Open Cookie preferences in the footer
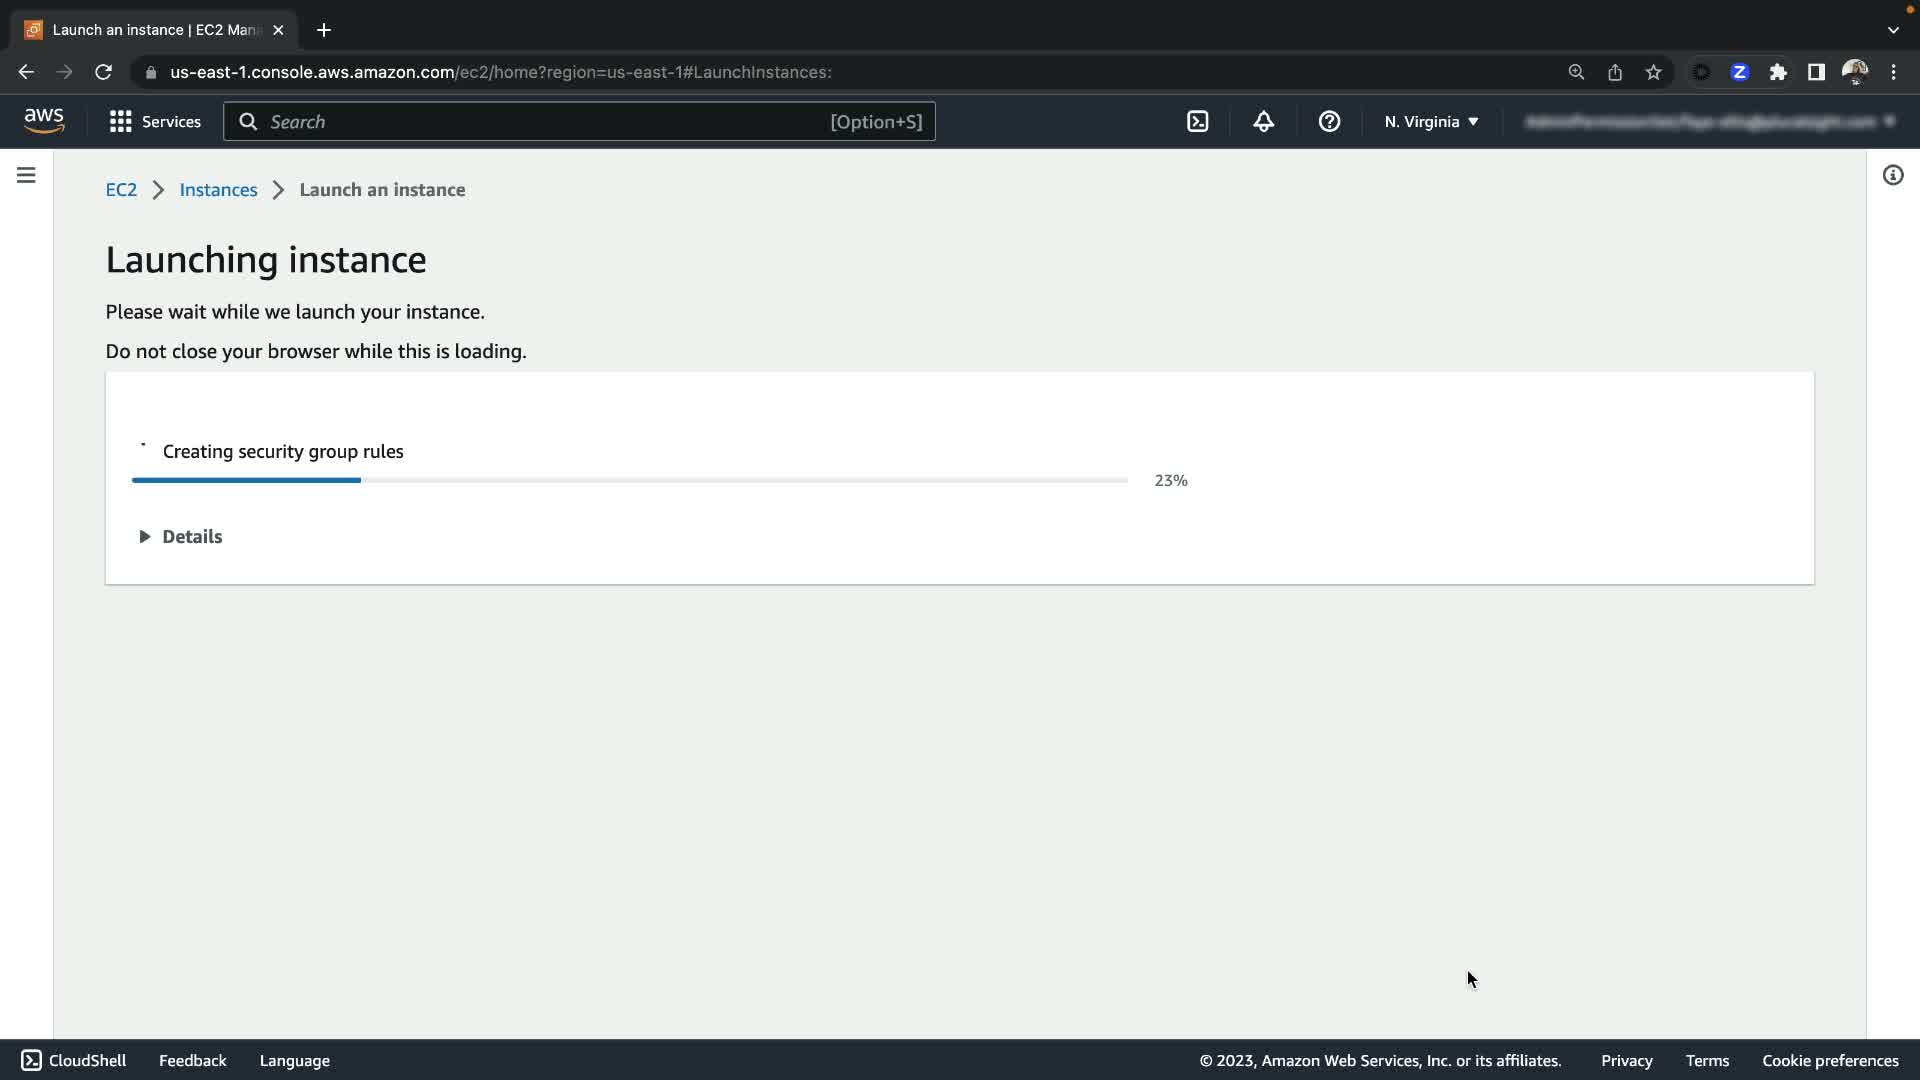This screenshot has width=1920, height=1080. tap(1829, 1060)
